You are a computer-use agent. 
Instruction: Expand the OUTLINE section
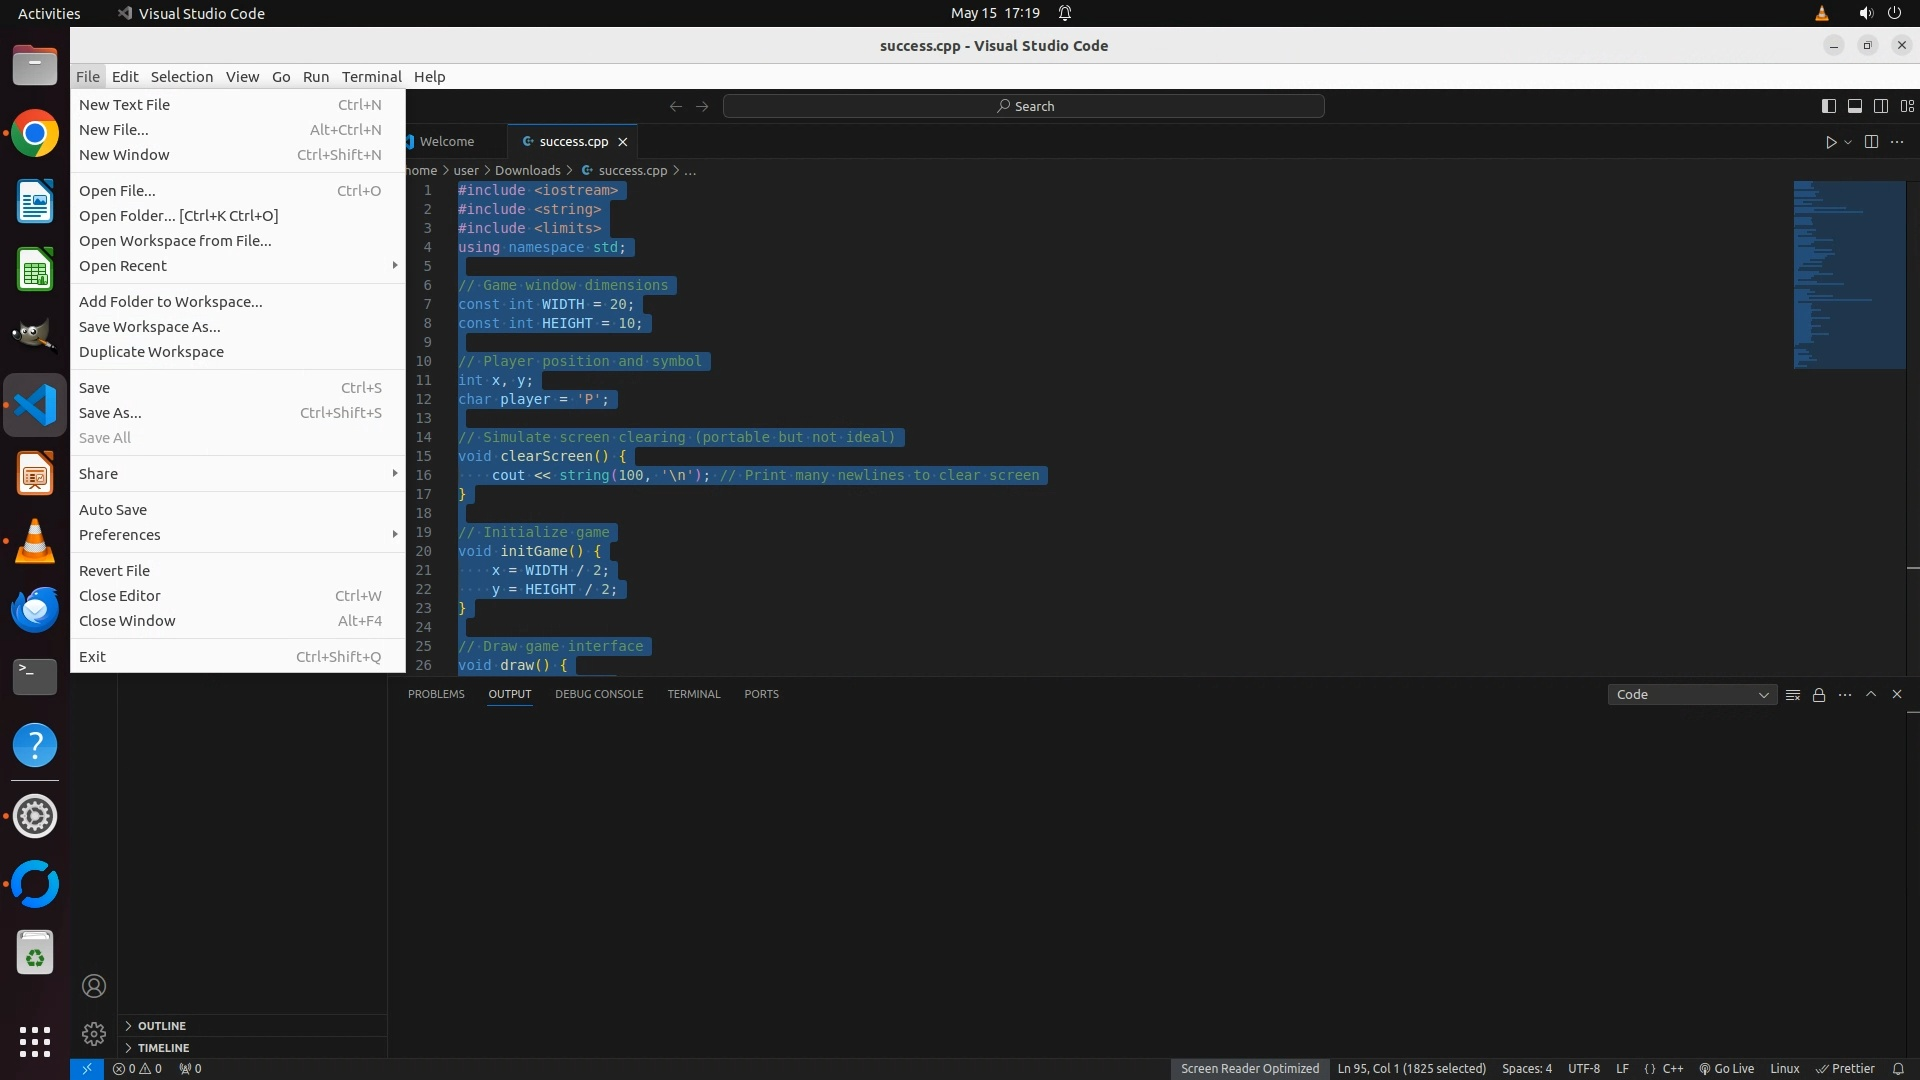point(161,1026)
